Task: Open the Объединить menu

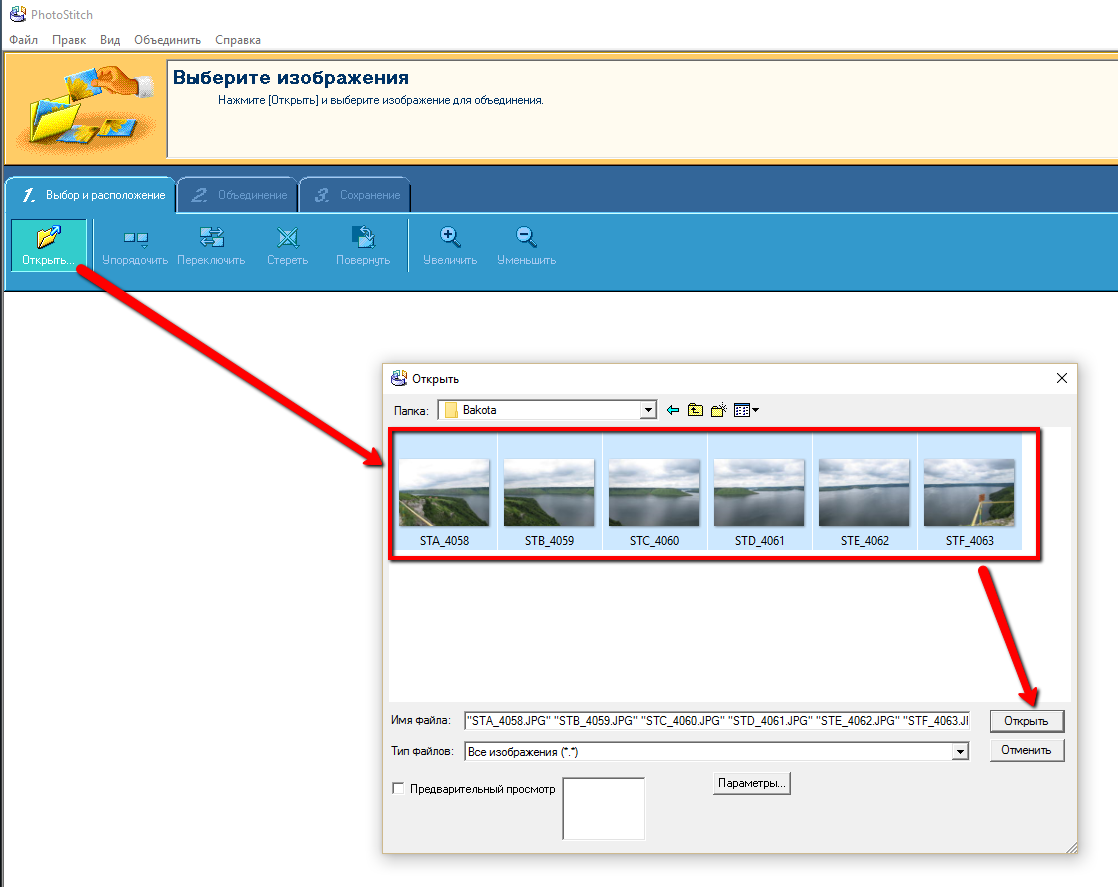Action: (167, 40)
